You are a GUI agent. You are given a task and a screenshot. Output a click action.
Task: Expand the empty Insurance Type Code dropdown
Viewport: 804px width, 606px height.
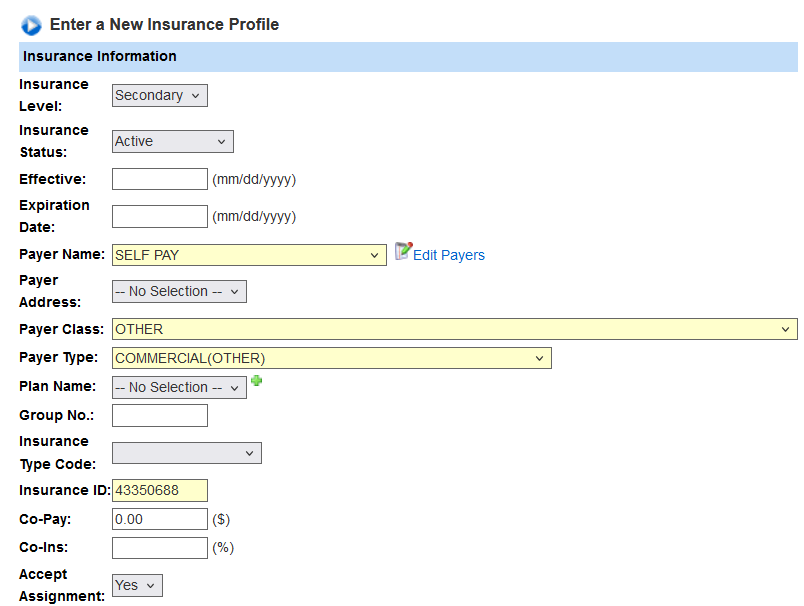pos(186,453)
